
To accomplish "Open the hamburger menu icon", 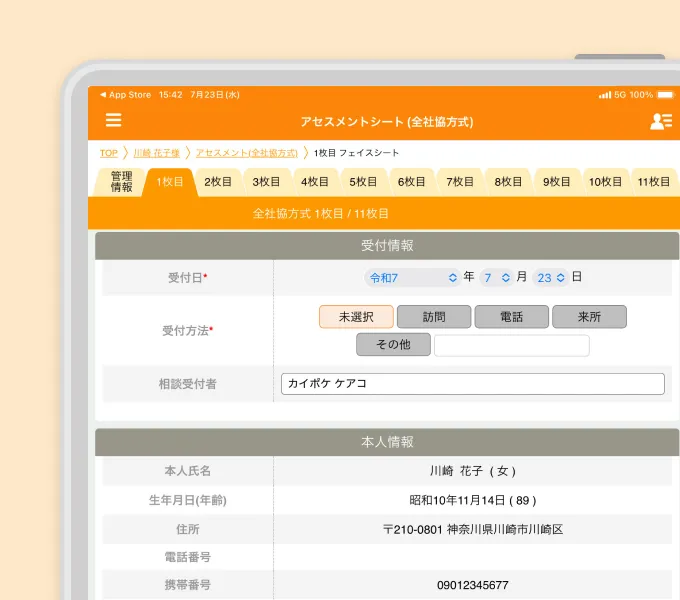I will coord(114,121).
